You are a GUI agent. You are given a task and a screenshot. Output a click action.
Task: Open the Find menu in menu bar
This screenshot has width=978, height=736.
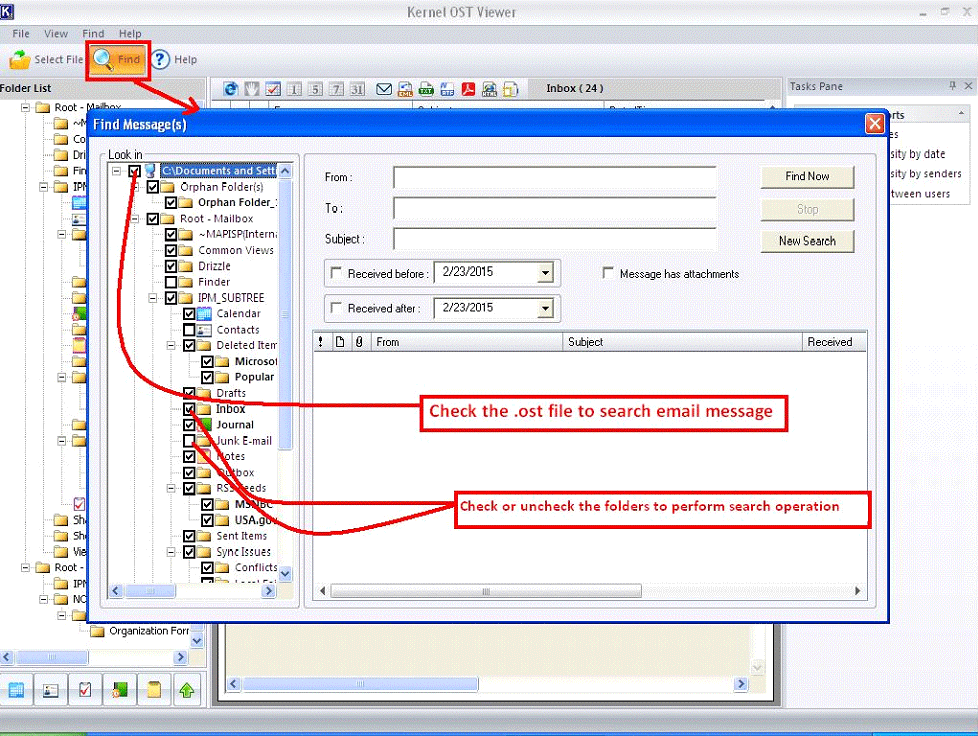pyautogui.click(x=93, y=34)
